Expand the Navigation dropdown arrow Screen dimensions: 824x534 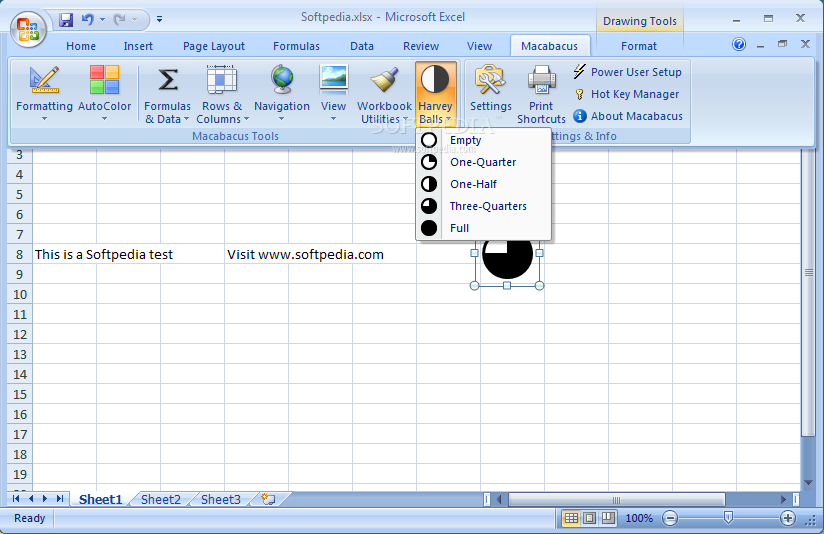pos(282,119)
